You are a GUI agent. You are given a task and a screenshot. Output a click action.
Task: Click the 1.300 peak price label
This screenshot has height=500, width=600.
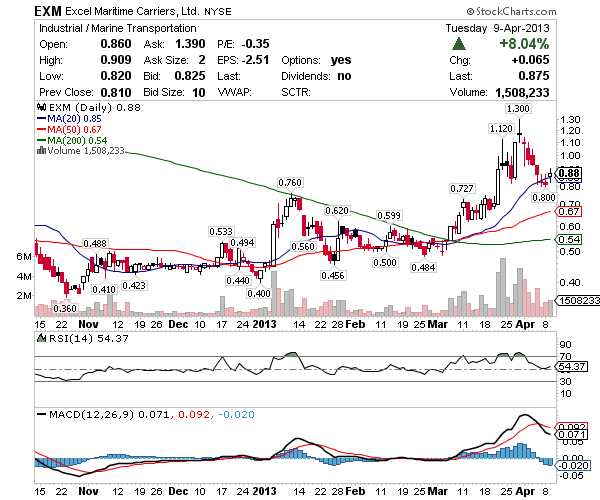click(518, 108)
